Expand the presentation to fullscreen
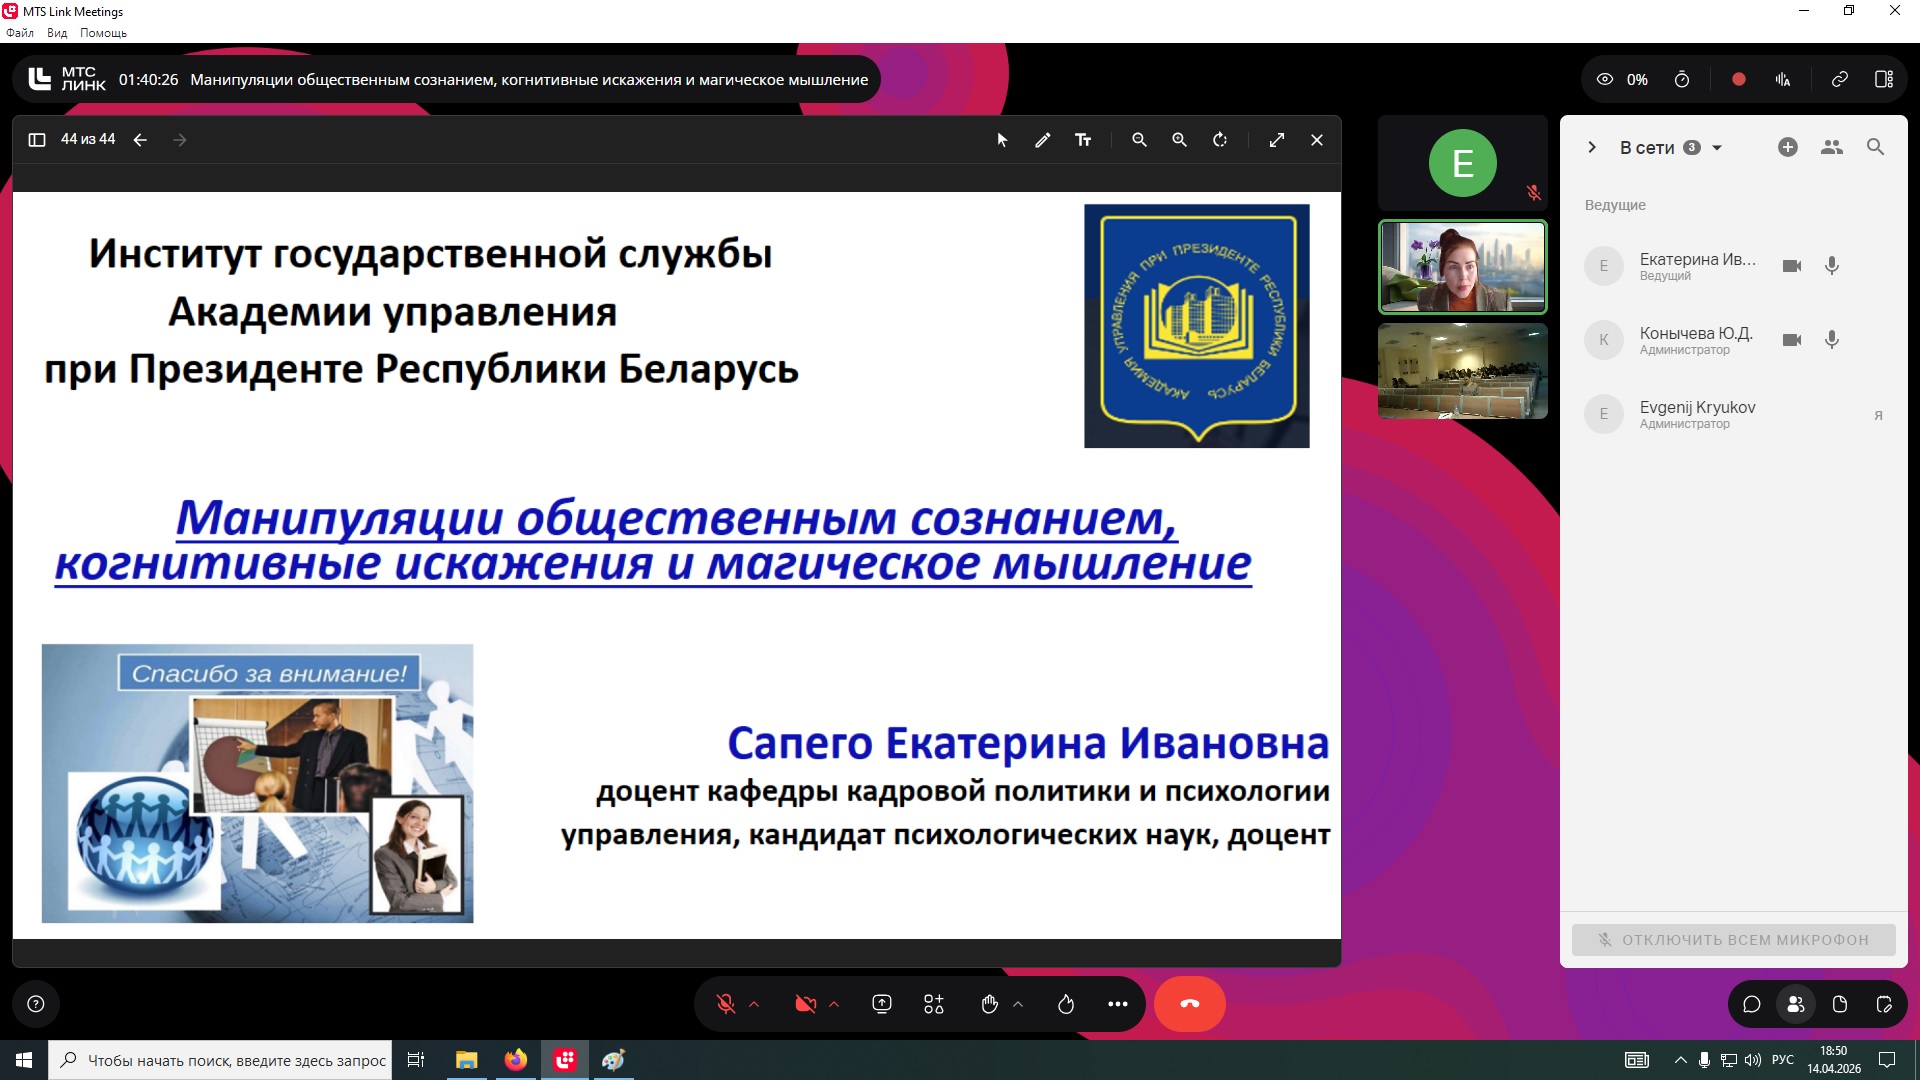 [1277, 140]
